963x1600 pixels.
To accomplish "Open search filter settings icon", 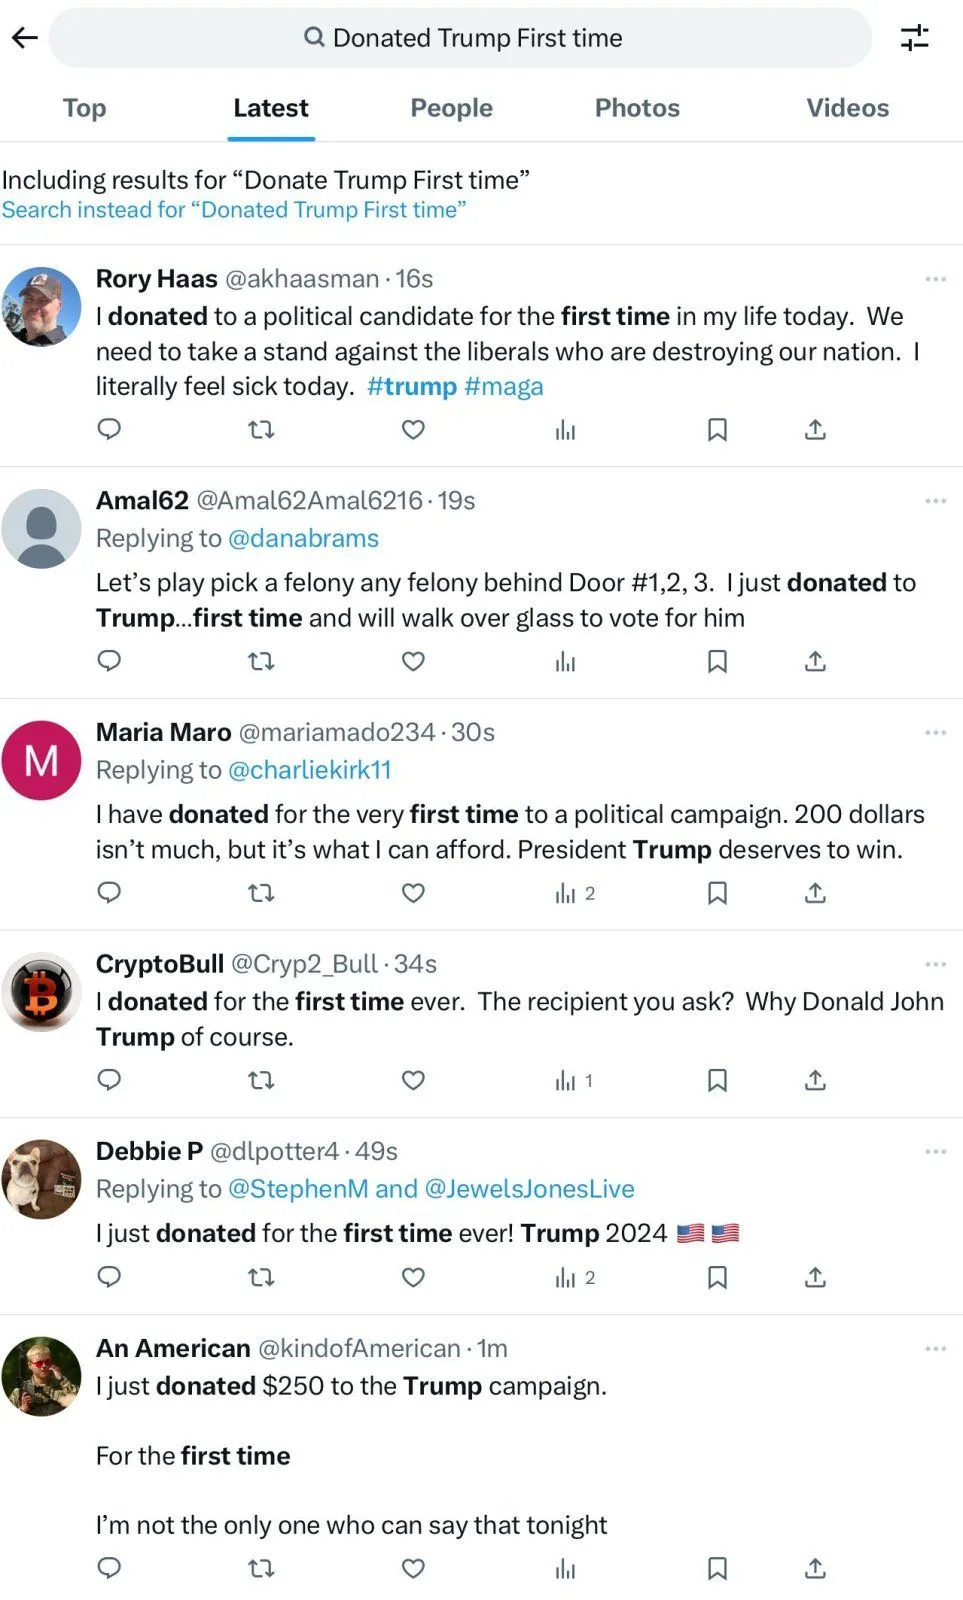I will click(x=914, y=38).
